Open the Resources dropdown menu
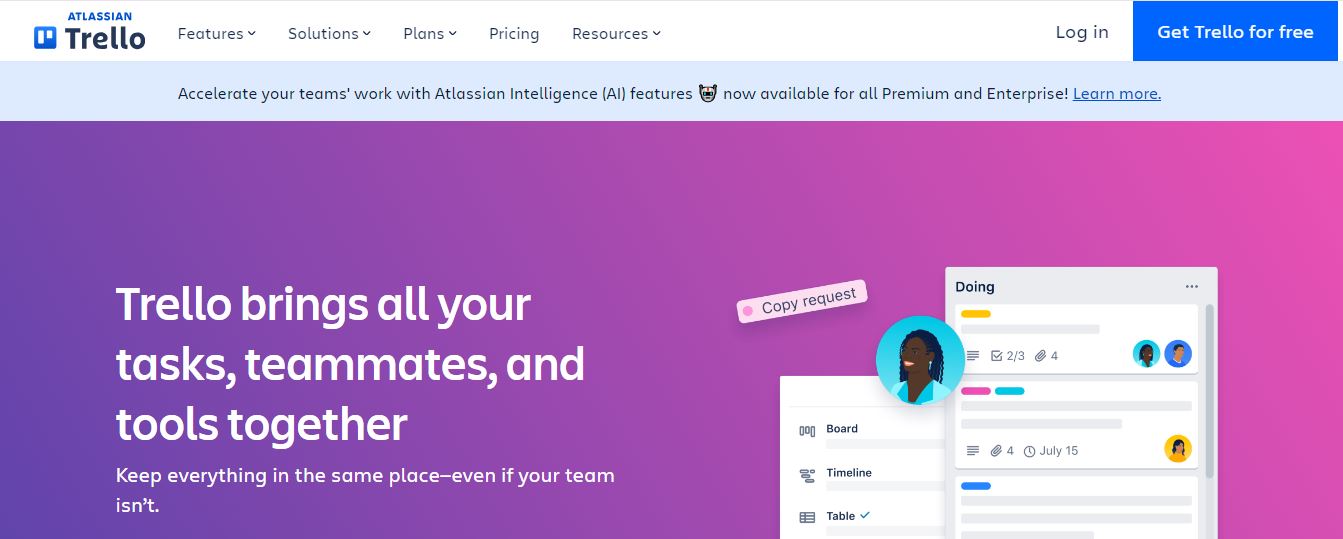The width and height of the screenshot is (1343, 539). (616, 33)
